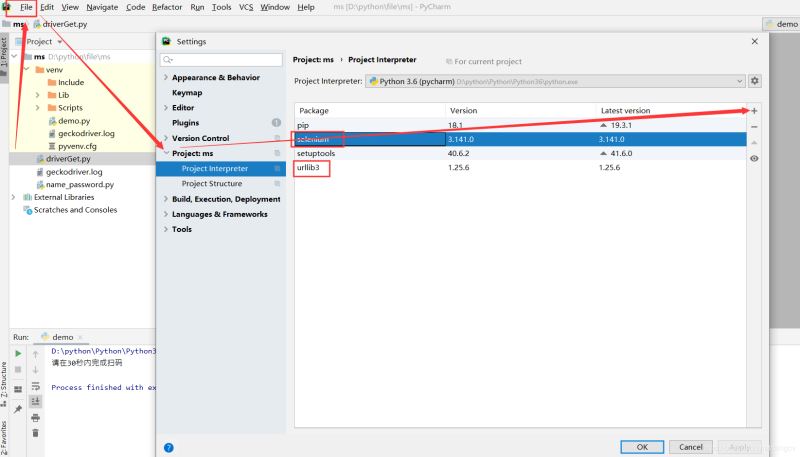
Task: Click the down stack trace arrow
Action: tap(35, 370)
